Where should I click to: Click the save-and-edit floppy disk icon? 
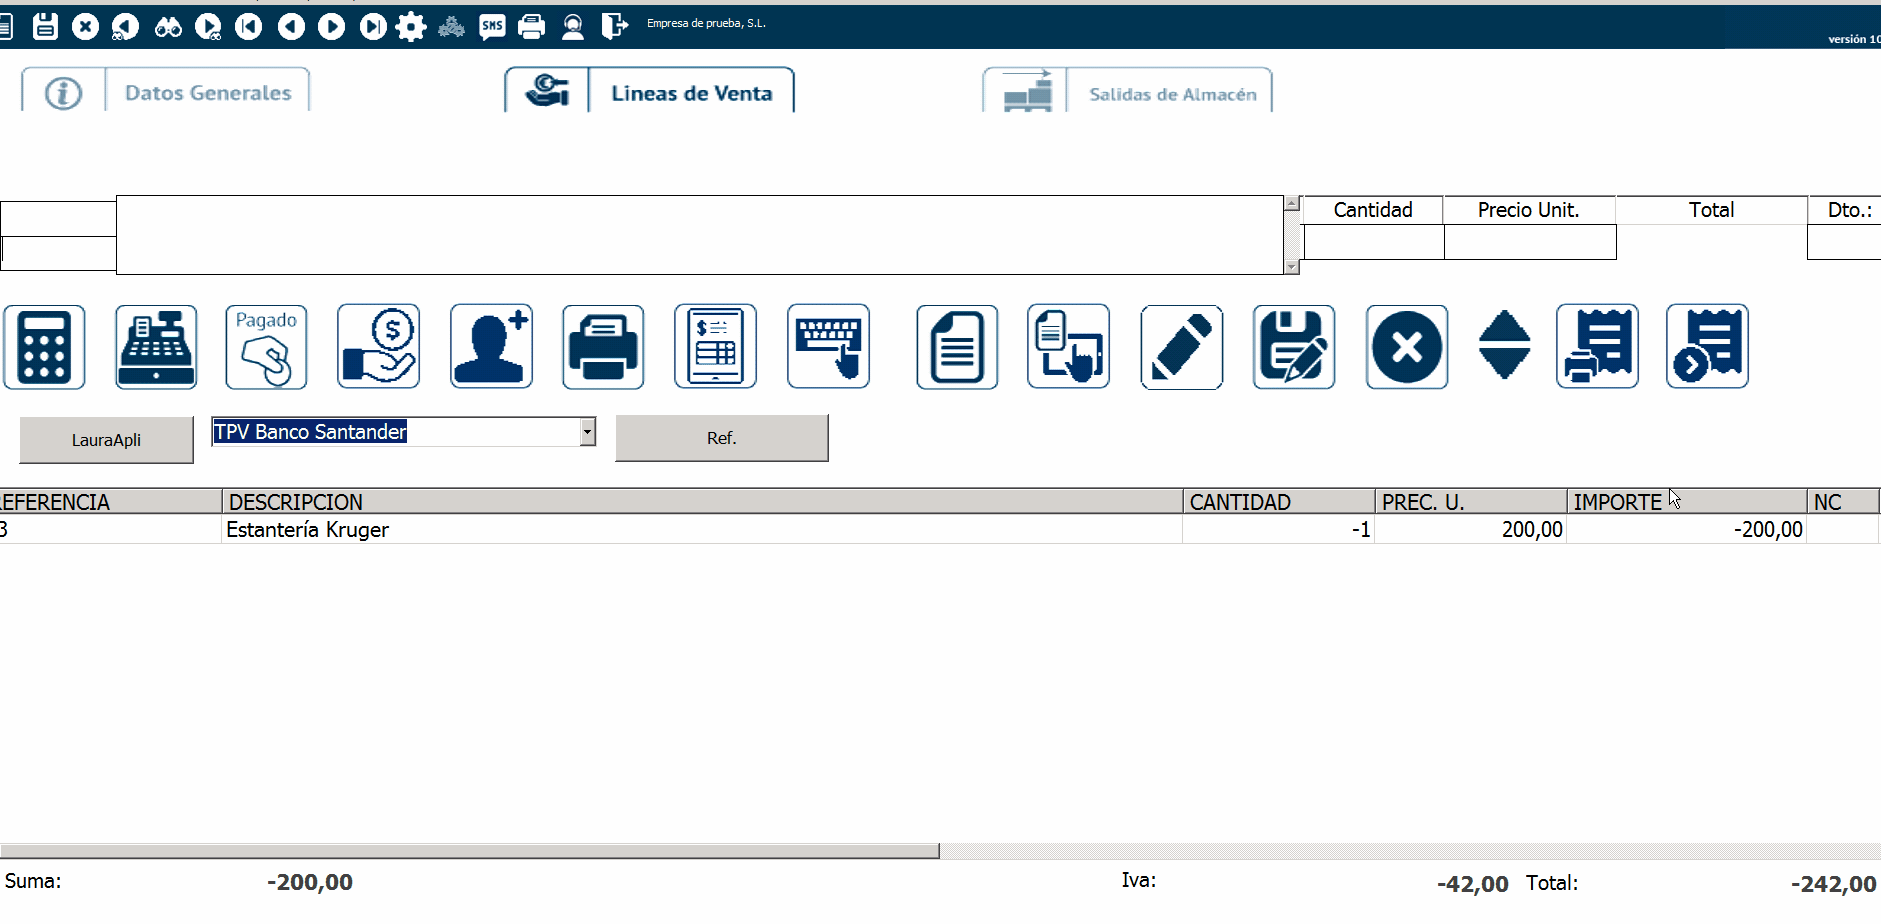[1293, 347]
